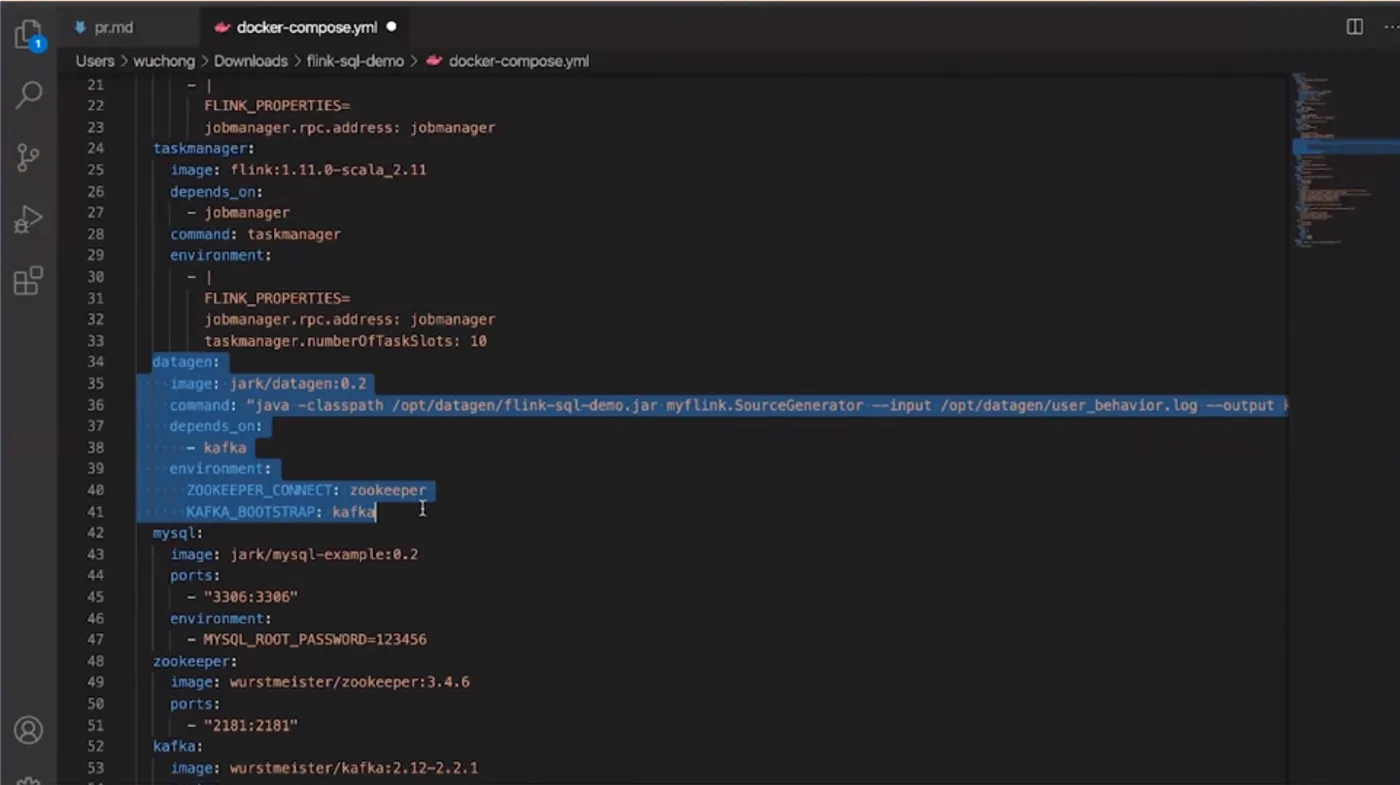Click 'taskmanager.numberOfTaskSlots: 10' text
The height and width of the screenshot is (785, 1400).
346,341
